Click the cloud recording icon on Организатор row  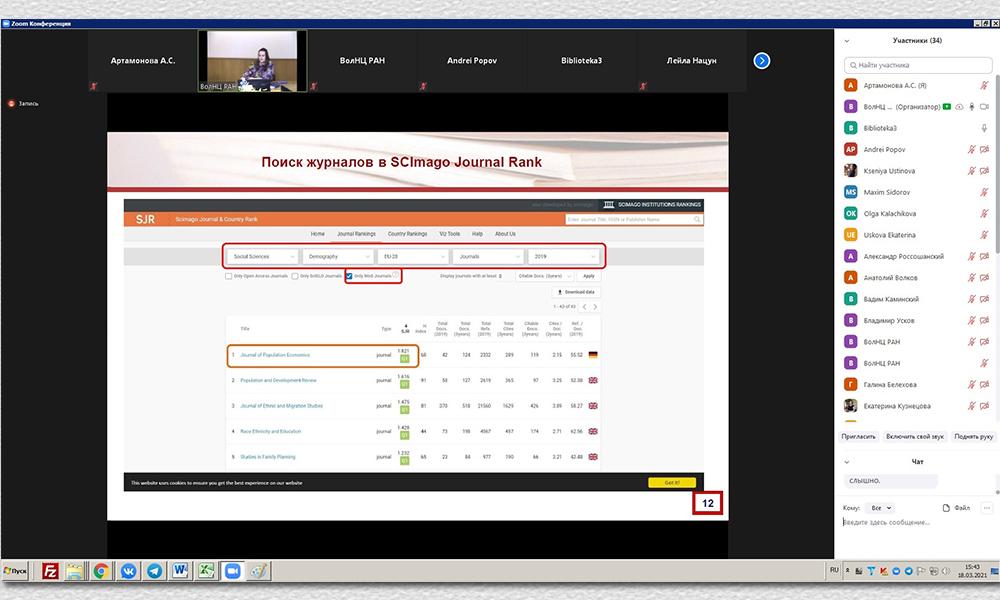(959, 106)
